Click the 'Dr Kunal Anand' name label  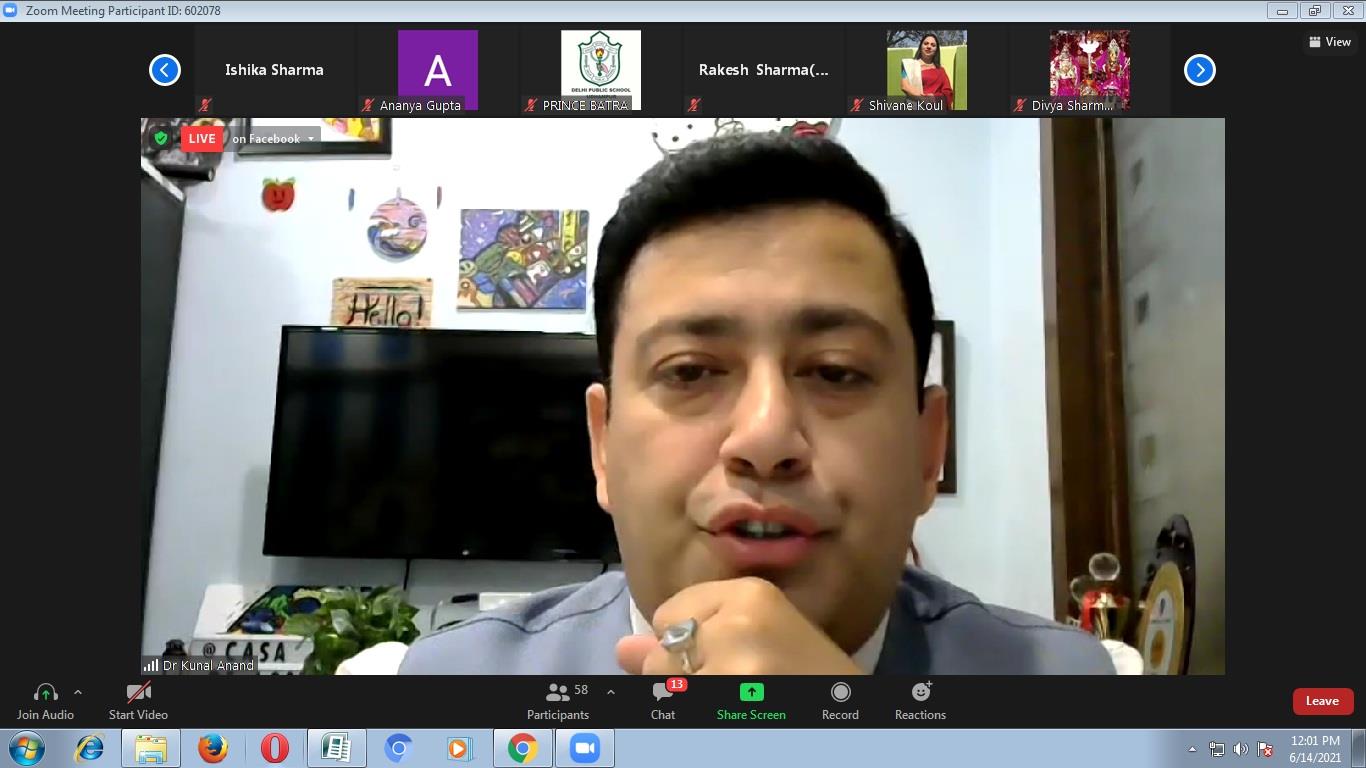pos(208,665)
